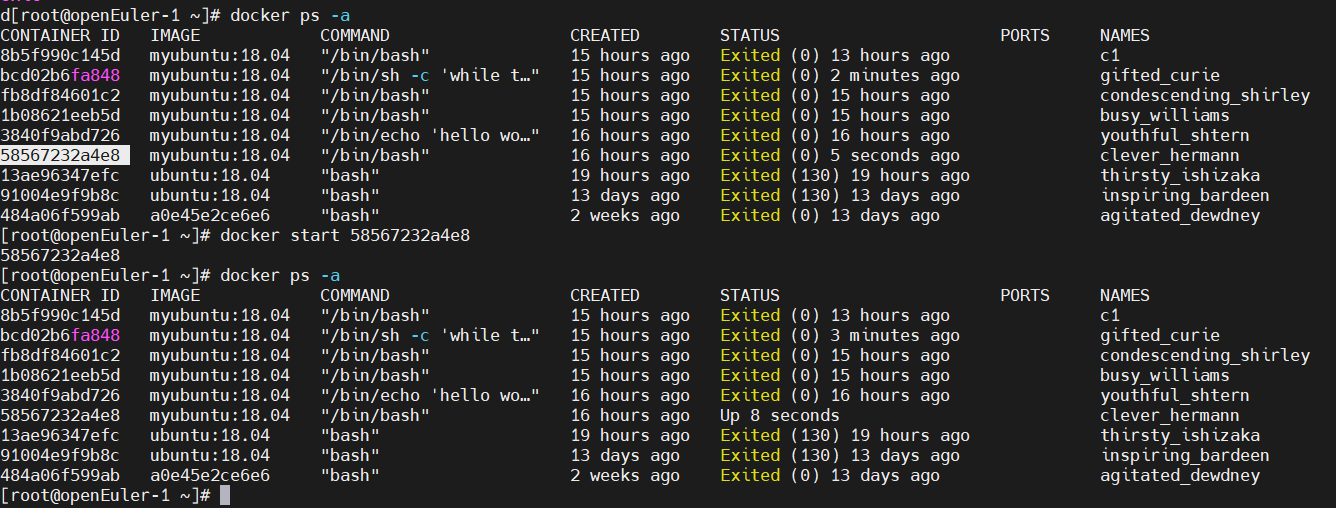Click the /bin/echo 'hello wo…' command in first listing
This screenshot has height=508, width=1336.
(x=430, y=135)
